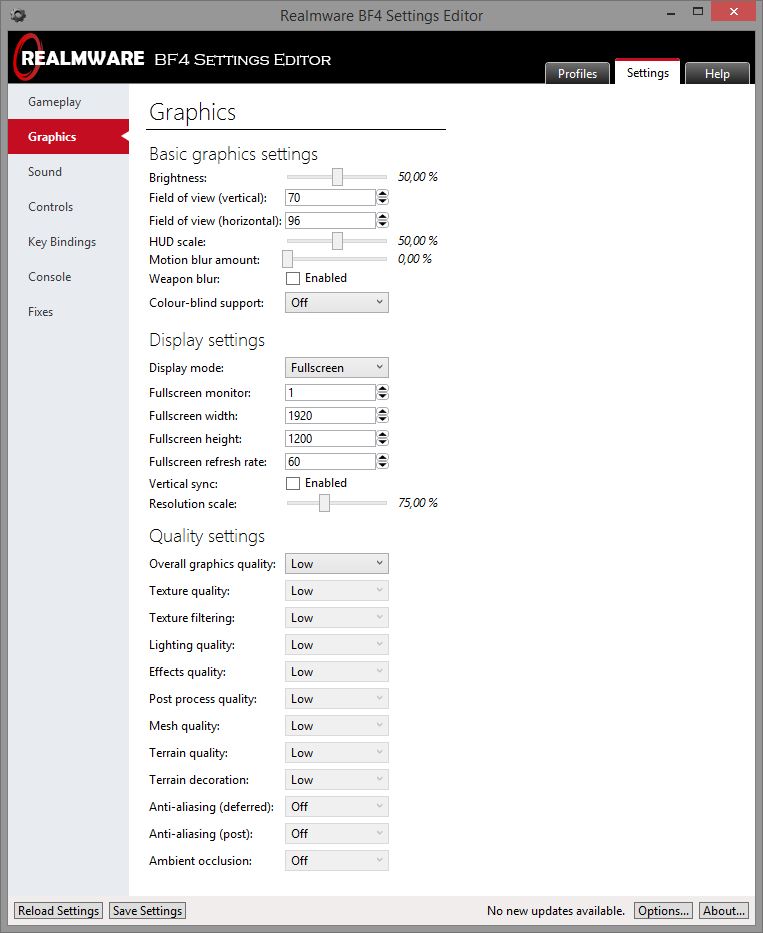Viewport: 763px width, 933px height.
Task: Open the Help tab
Action: (717, 73)
